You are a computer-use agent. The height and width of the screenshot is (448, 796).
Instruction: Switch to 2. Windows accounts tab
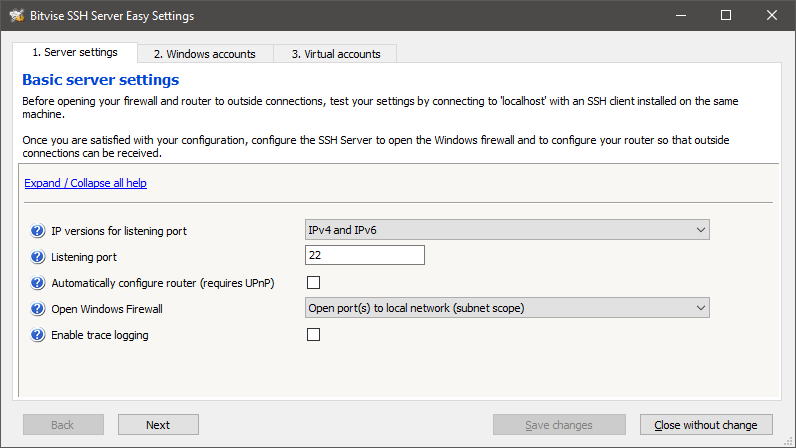click(x=205, y=54)
